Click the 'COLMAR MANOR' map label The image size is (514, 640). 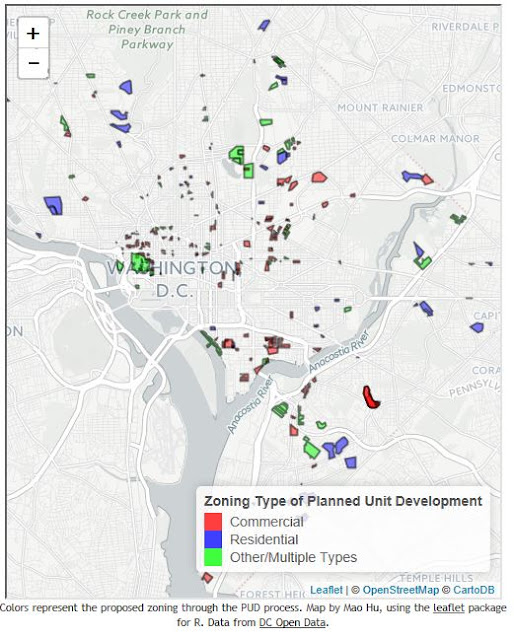(x=435, y=139)
